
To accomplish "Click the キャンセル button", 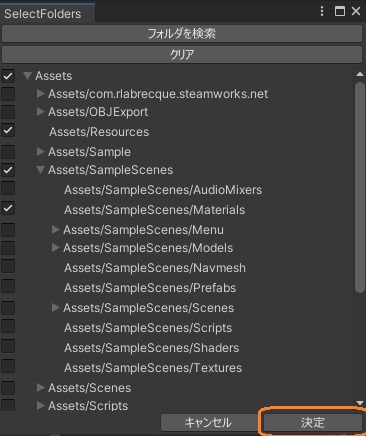I will click(x=208, y=422).
